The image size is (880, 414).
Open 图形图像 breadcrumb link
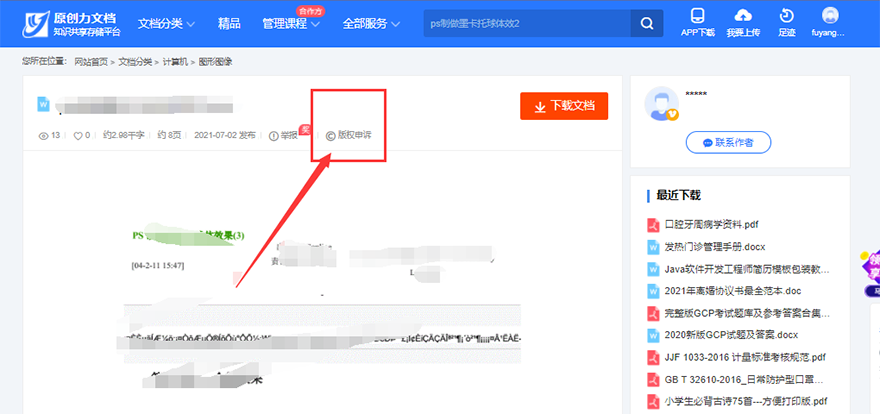[x=215, y=62]
